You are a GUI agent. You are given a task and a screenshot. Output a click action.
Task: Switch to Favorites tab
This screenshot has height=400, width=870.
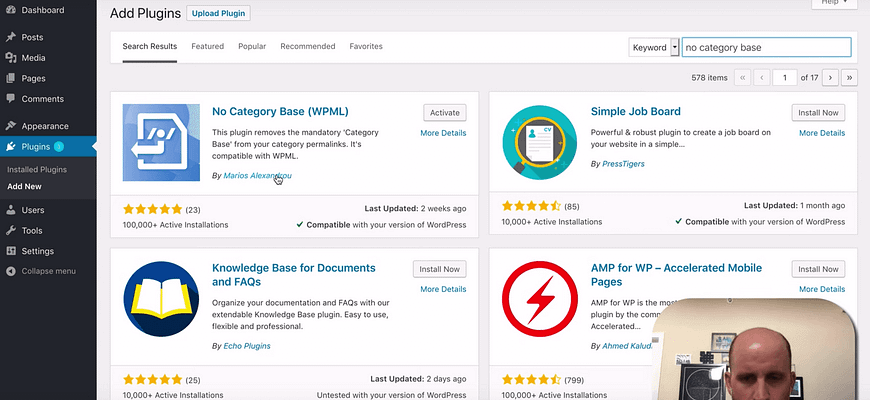(366, 47)
